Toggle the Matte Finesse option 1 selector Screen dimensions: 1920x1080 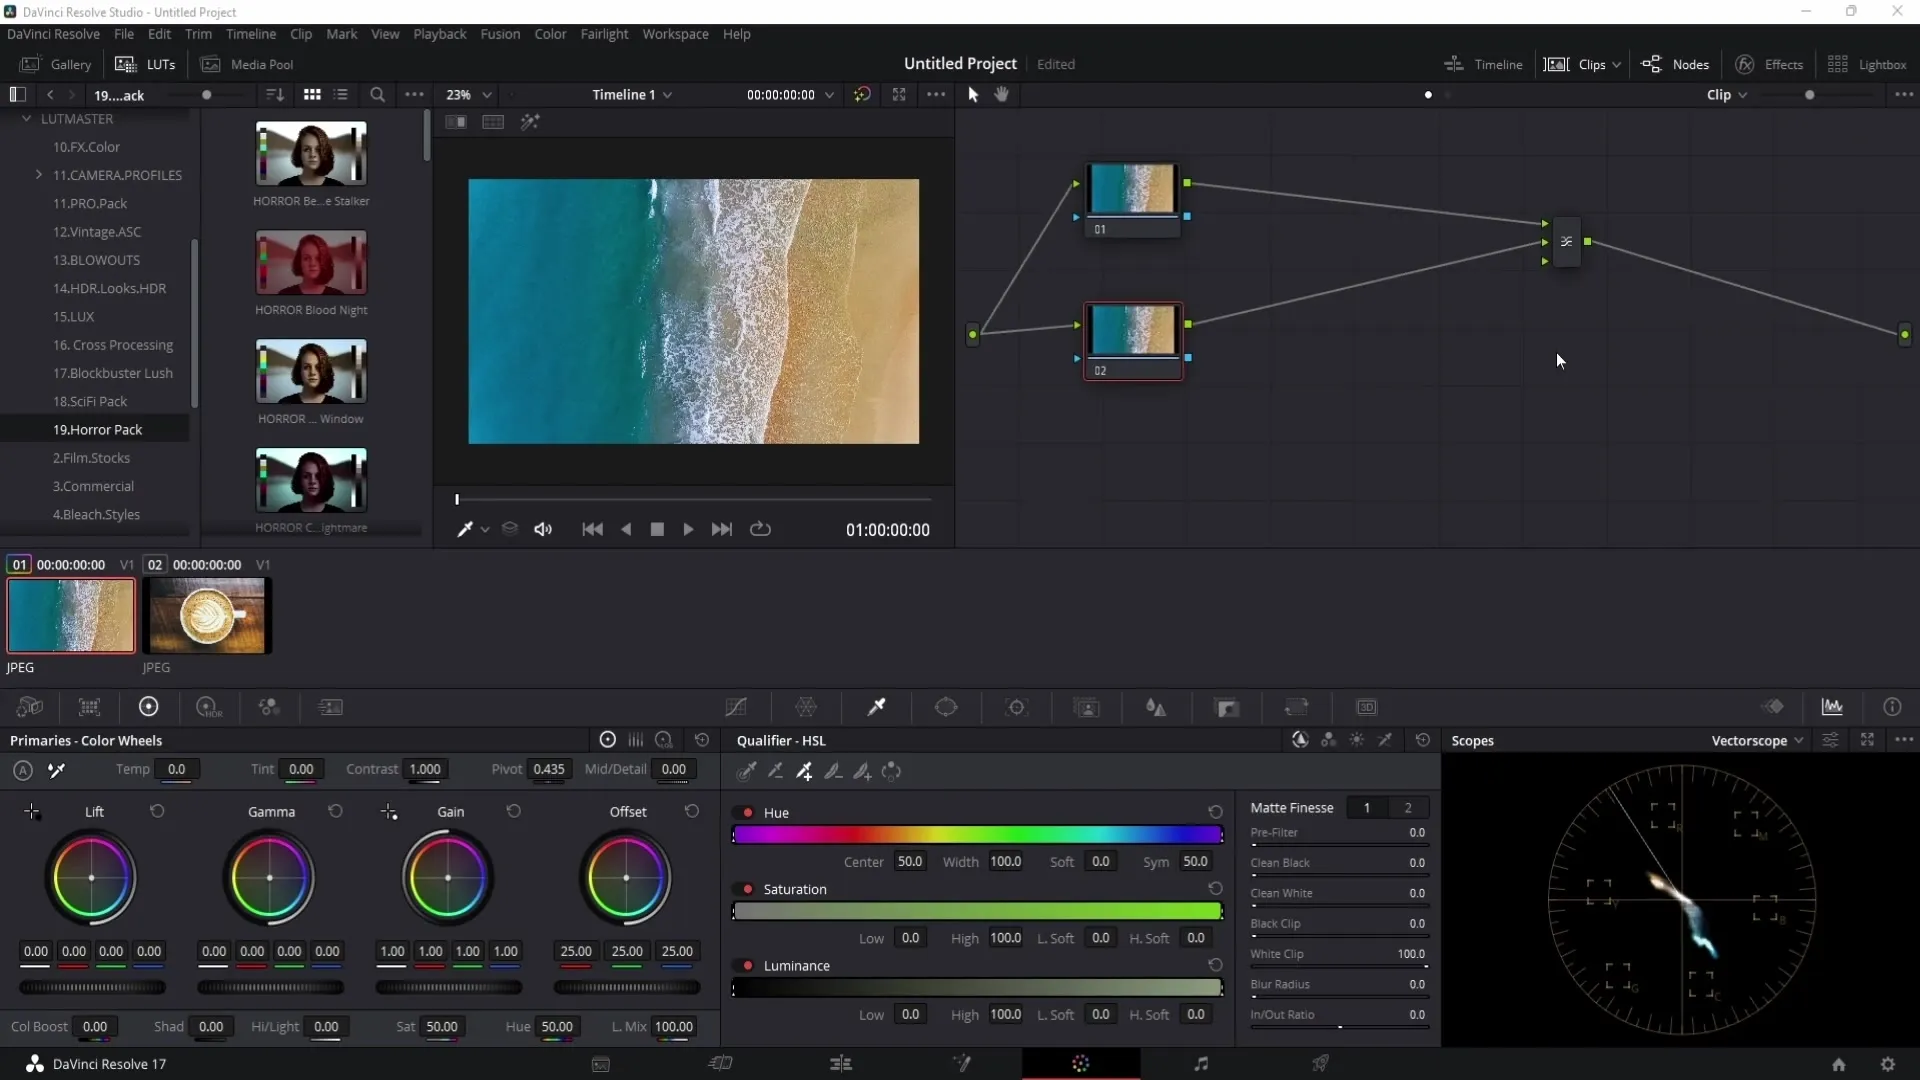coord(1367,807)
